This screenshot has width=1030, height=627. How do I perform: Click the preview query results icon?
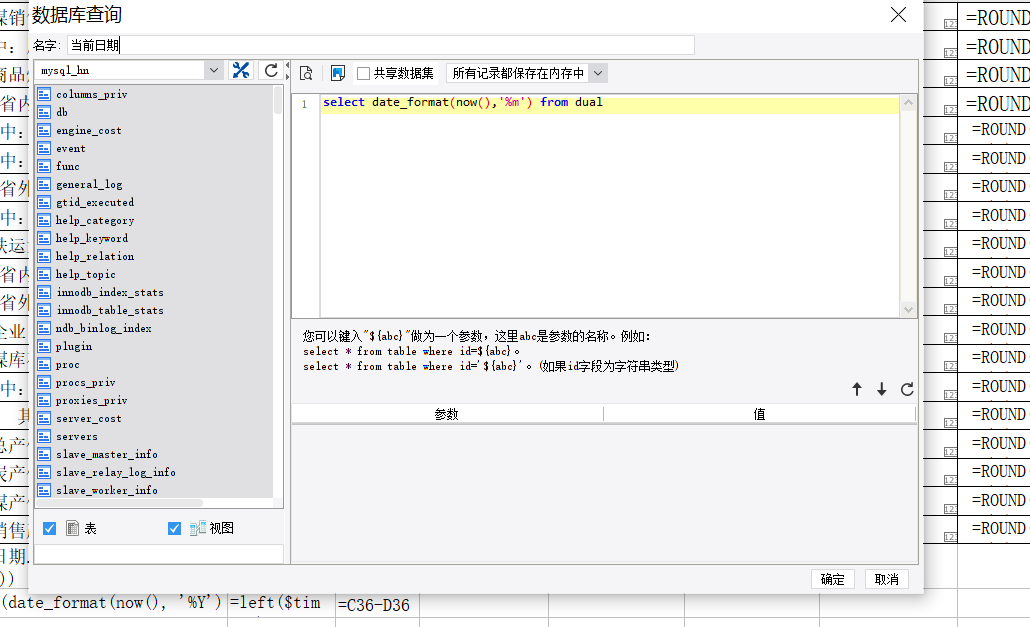point(306,73)
